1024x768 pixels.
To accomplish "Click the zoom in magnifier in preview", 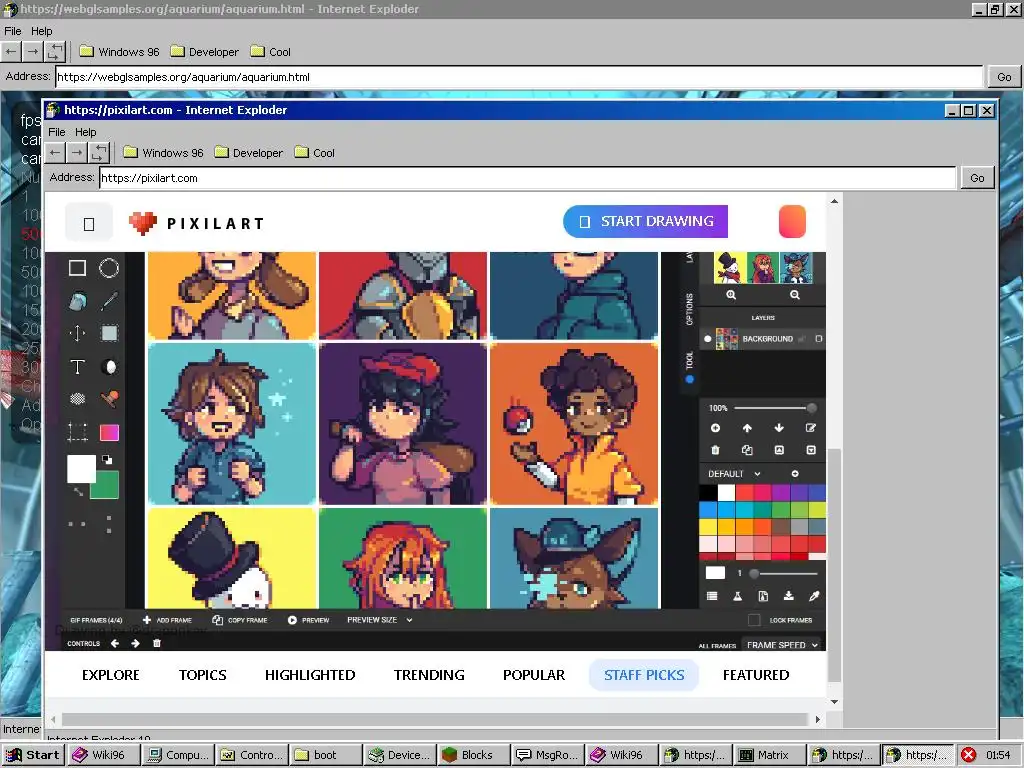I will pyautogui.click(x=731, y=295).
